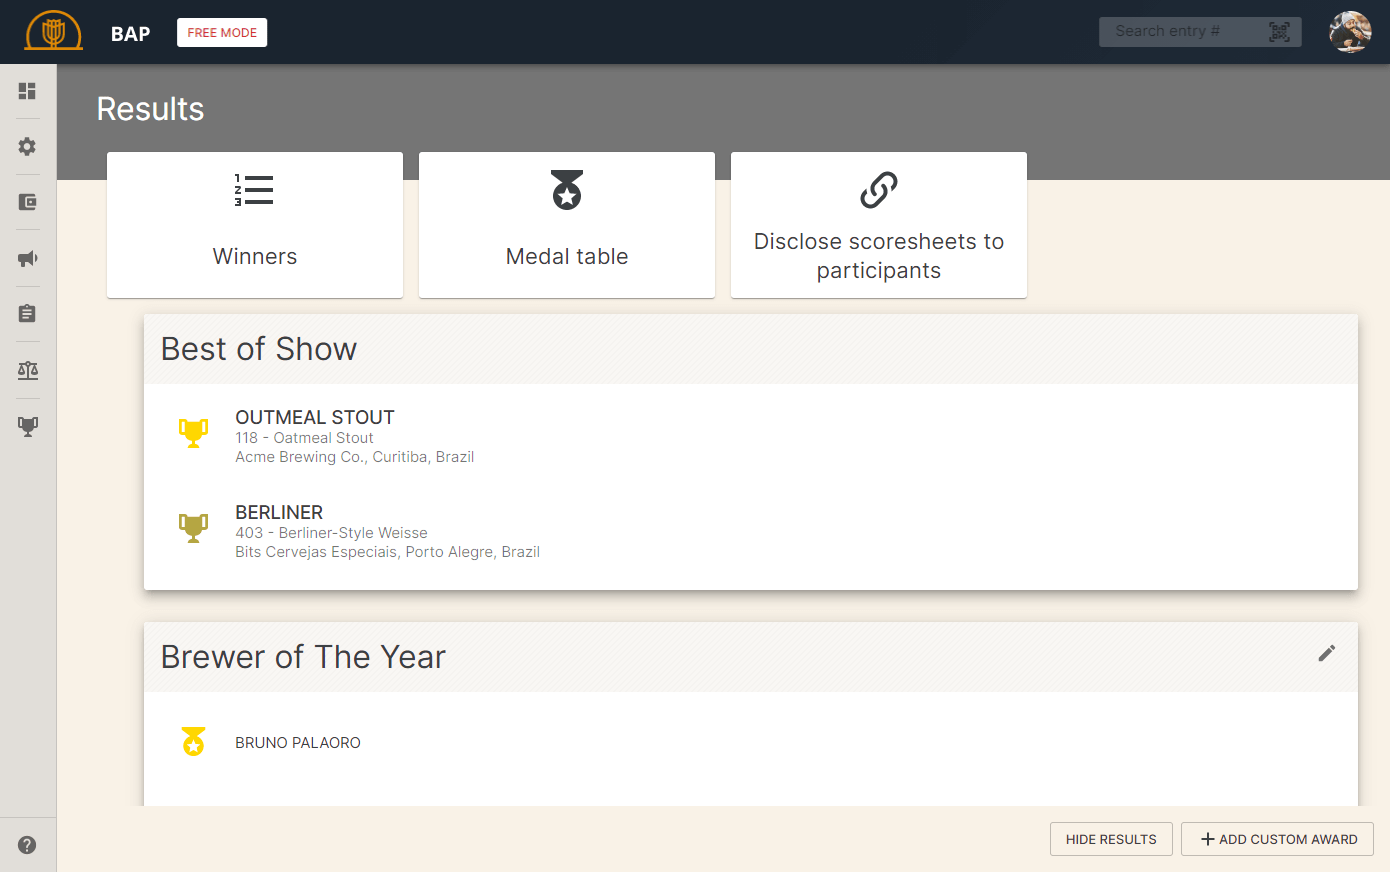Open the Winners card
The height and width of the screenshot is (872, 1390).
pyautogui.click(x=255, y=225)
